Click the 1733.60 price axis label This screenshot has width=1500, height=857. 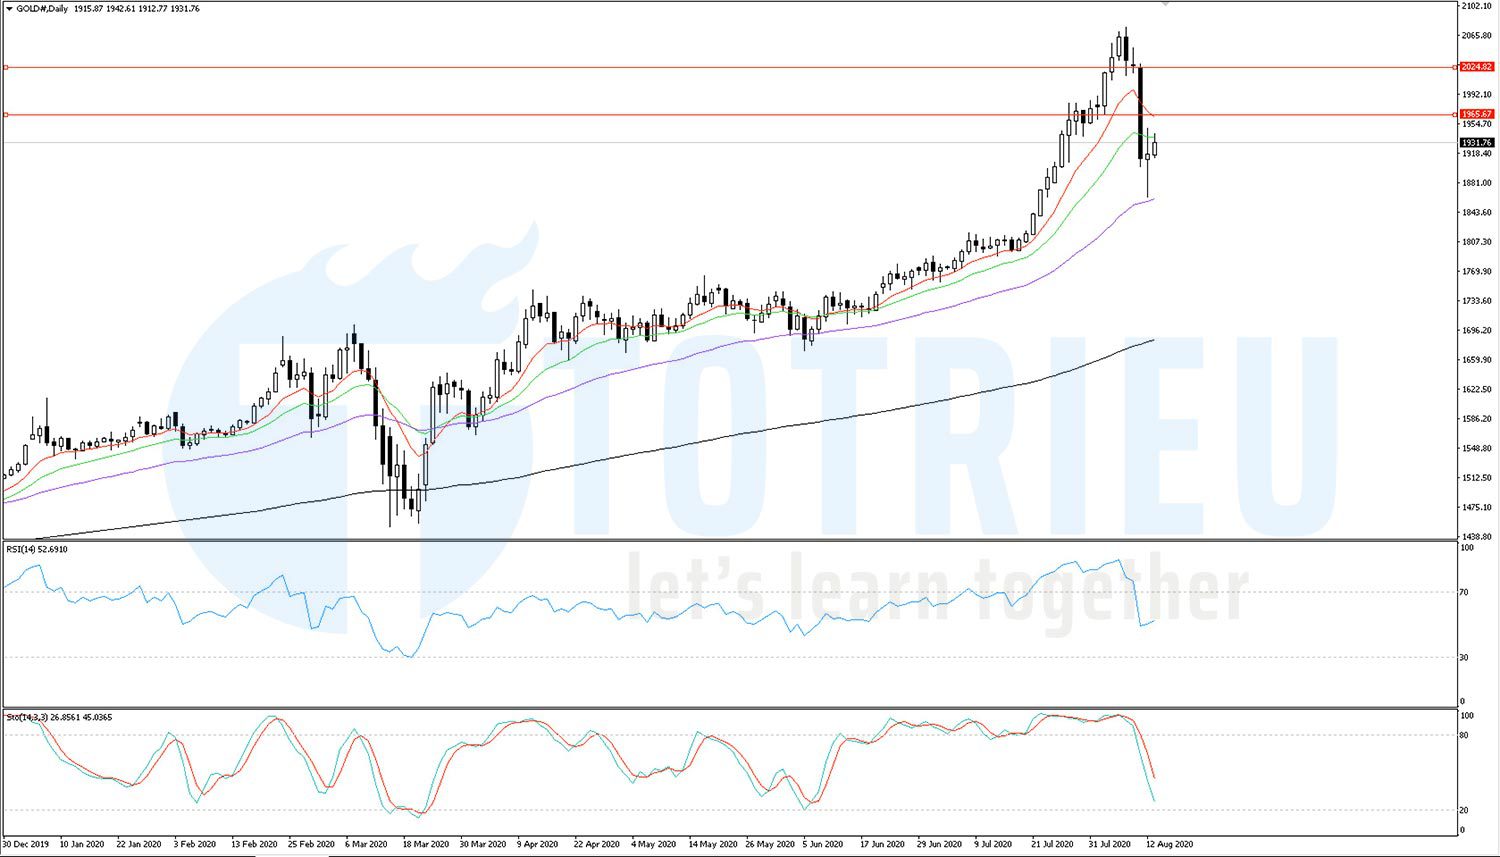(x=1476, y=301)
